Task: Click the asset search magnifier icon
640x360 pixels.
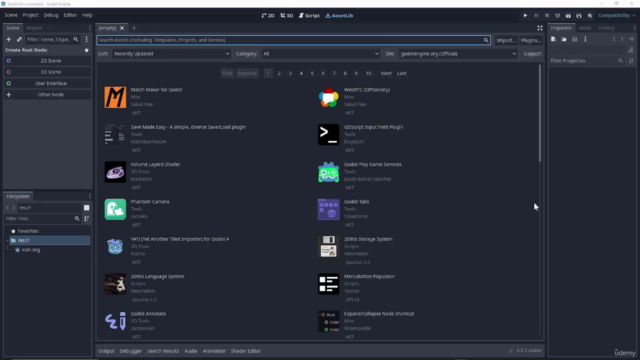Action: click(x=486, y=40)
